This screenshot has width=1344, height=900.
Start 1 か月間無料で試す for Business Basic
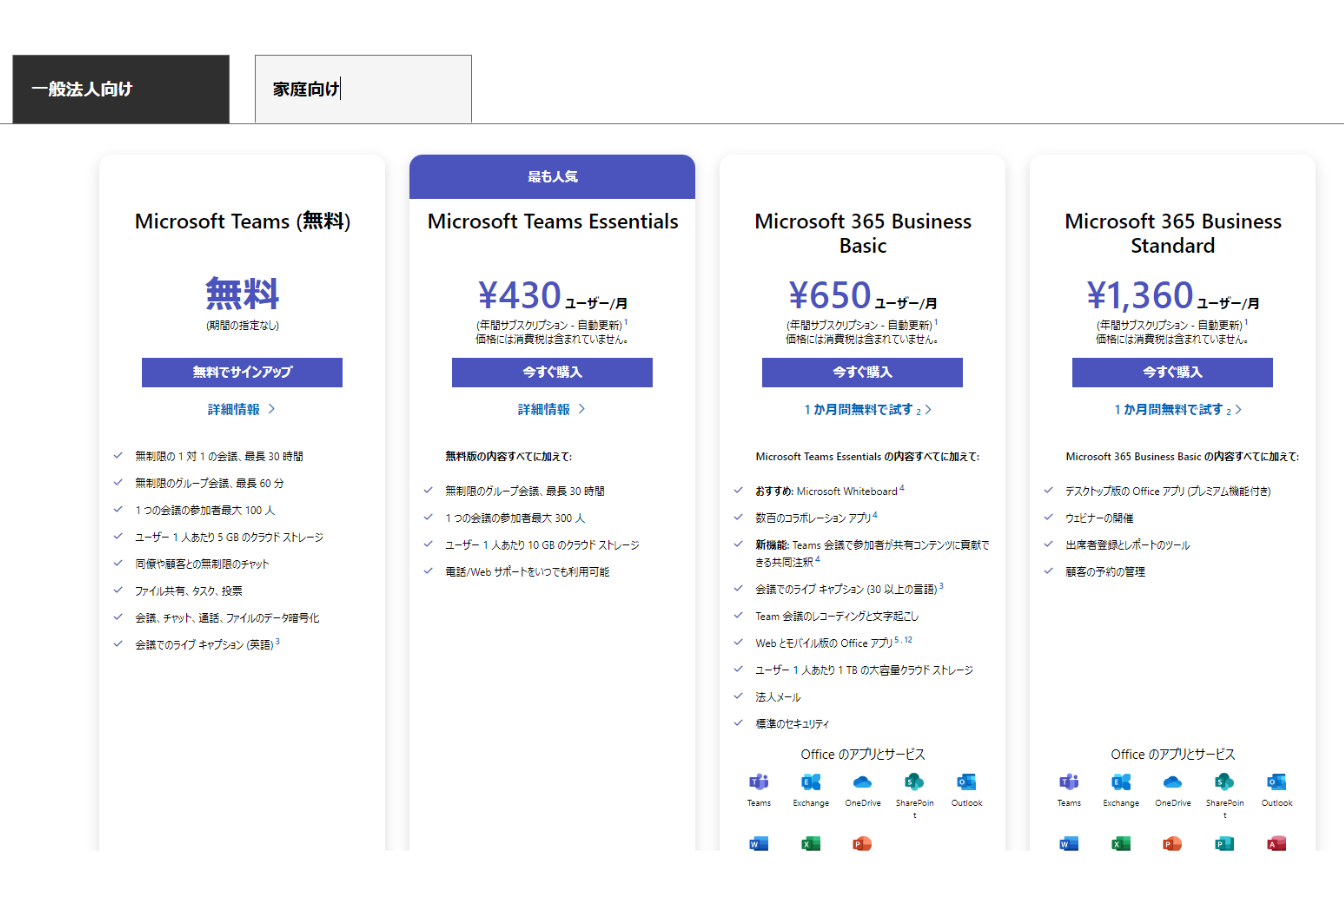coord(867,410)
